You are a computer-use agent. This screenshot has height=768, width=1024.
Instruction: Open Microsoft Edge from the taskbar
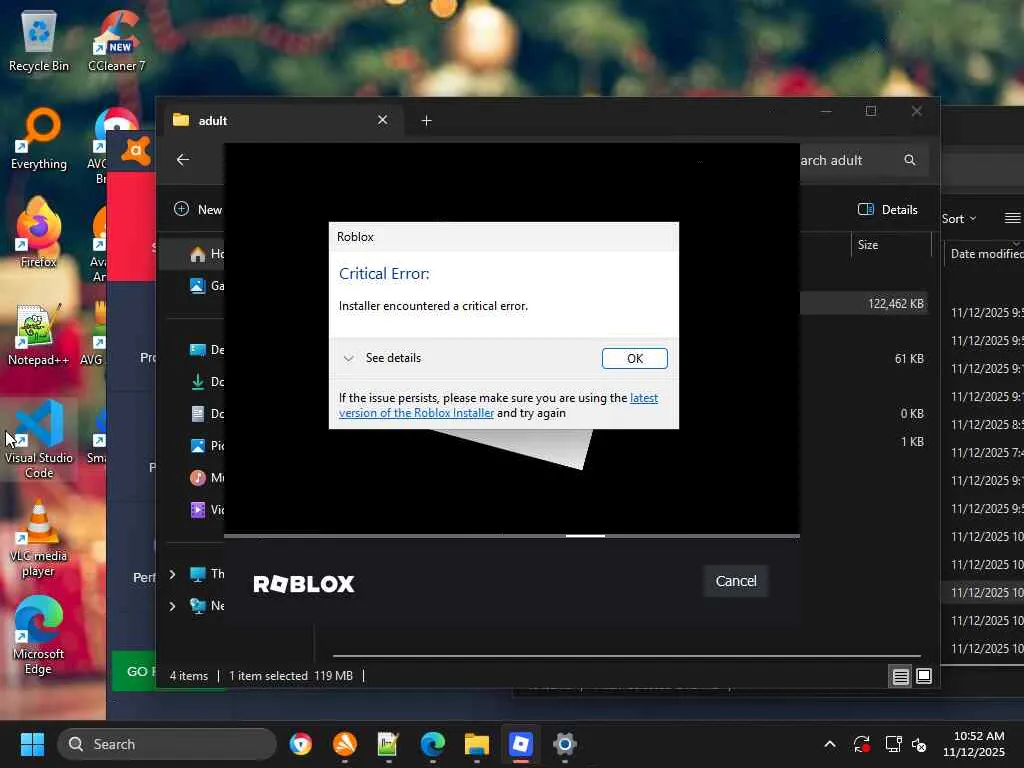(x=432, y=744)
